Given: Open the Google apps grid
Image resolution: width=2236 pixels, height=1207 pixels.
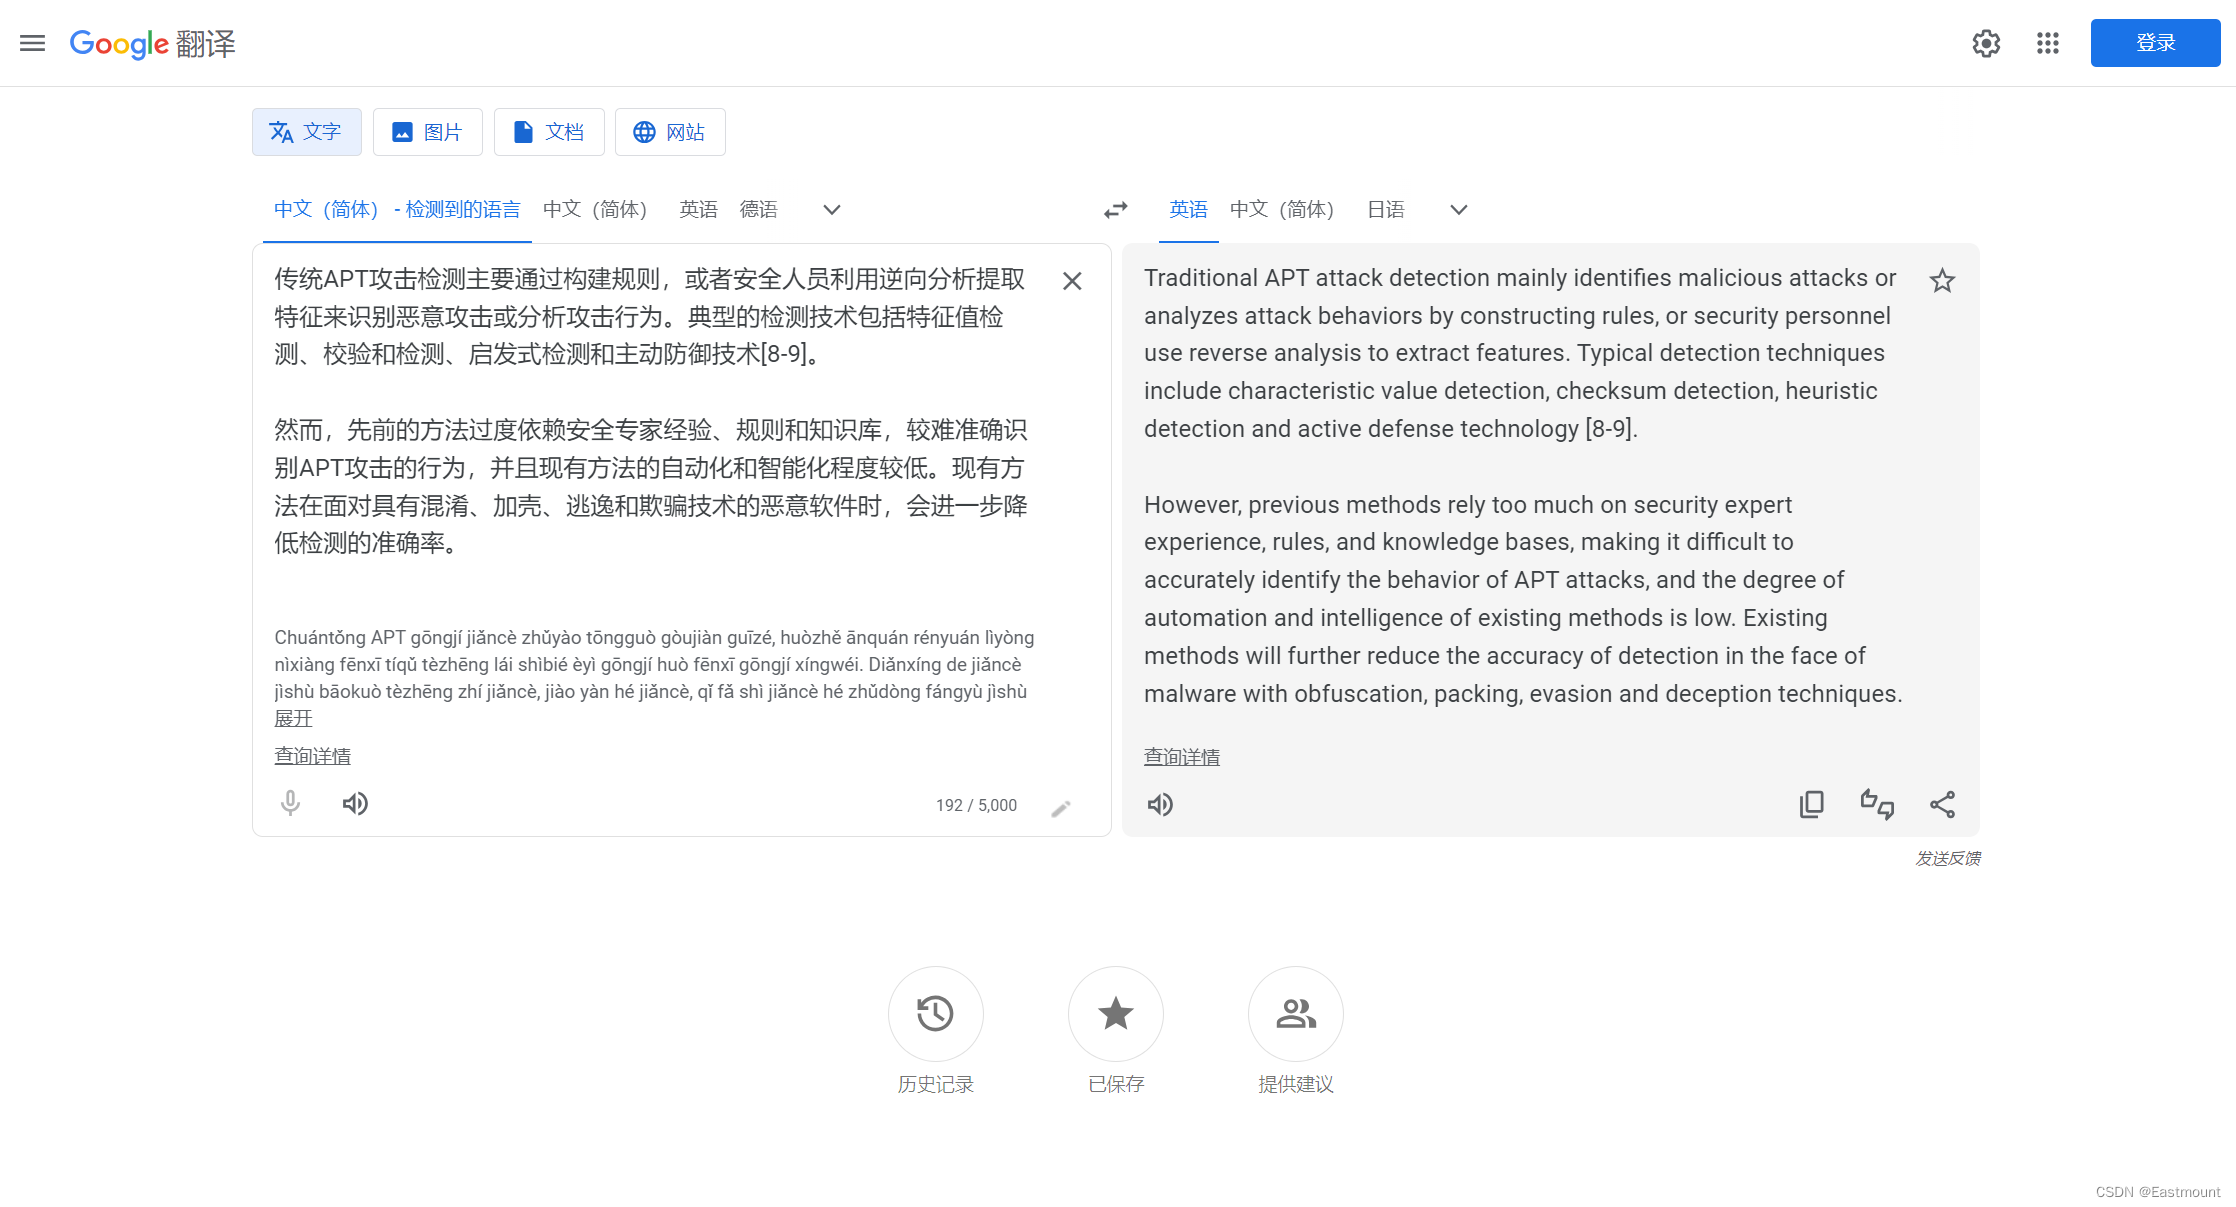Looking at the screenshot, I should pos(2047,43).
